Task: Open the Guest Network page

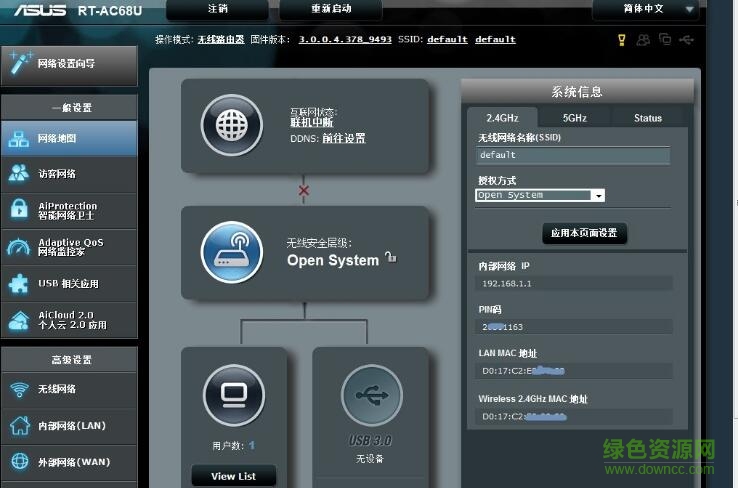Action: [x=69, y=174]
